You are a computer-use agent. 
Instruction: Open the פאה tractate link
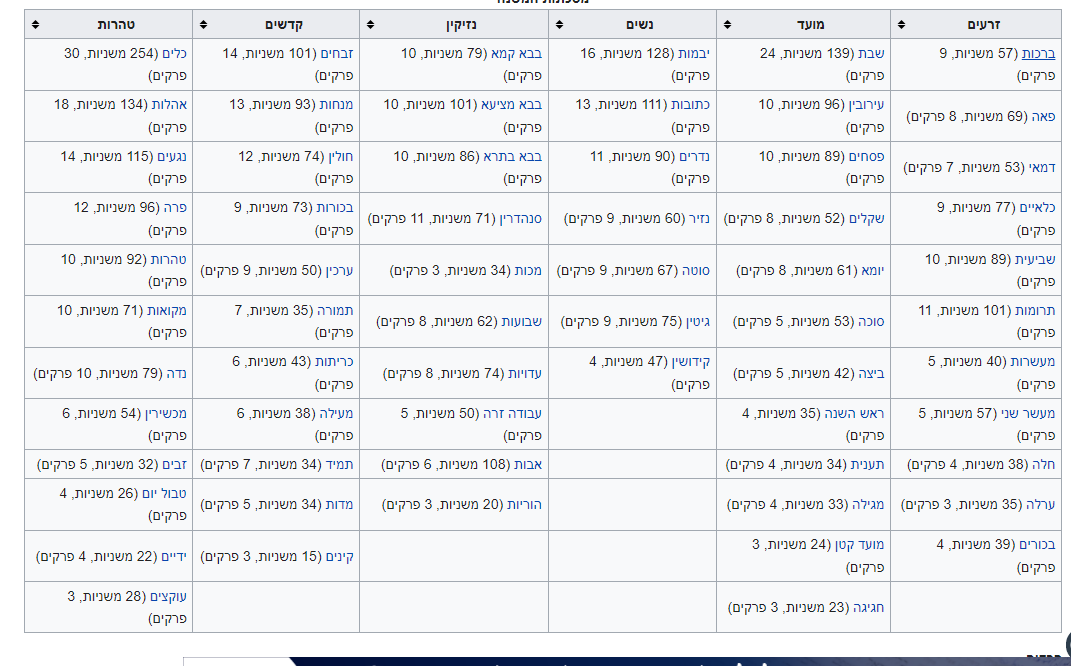point(1044,116)
